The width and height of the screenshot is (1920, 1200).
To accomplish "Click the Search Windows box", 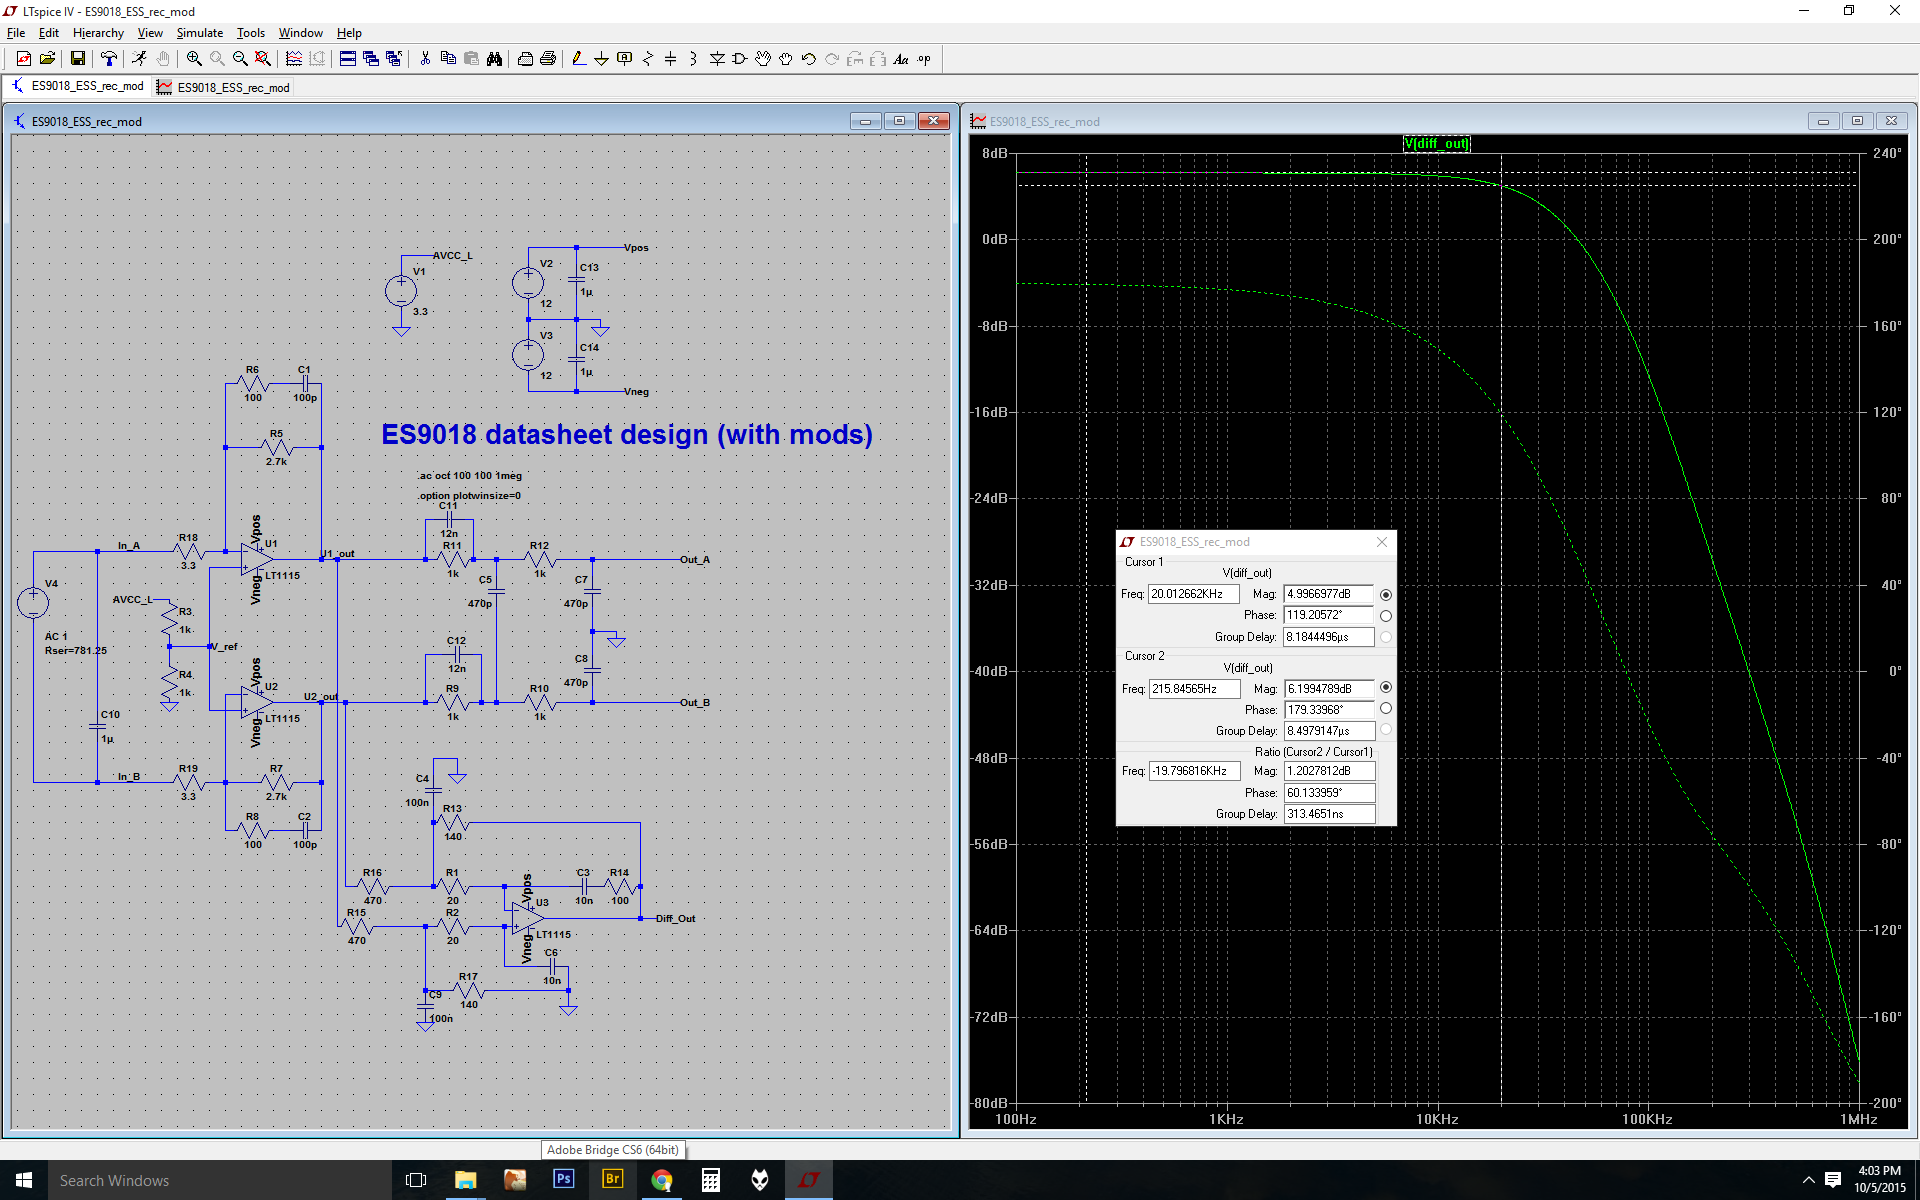I will tap(220, 1180).
